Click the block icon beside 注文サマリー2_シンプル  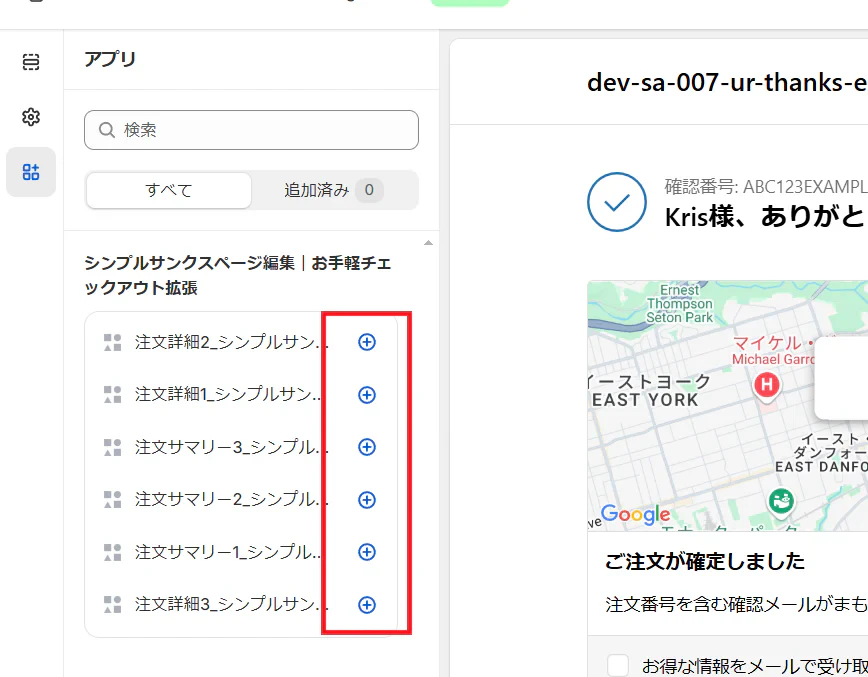pos(112,500)
